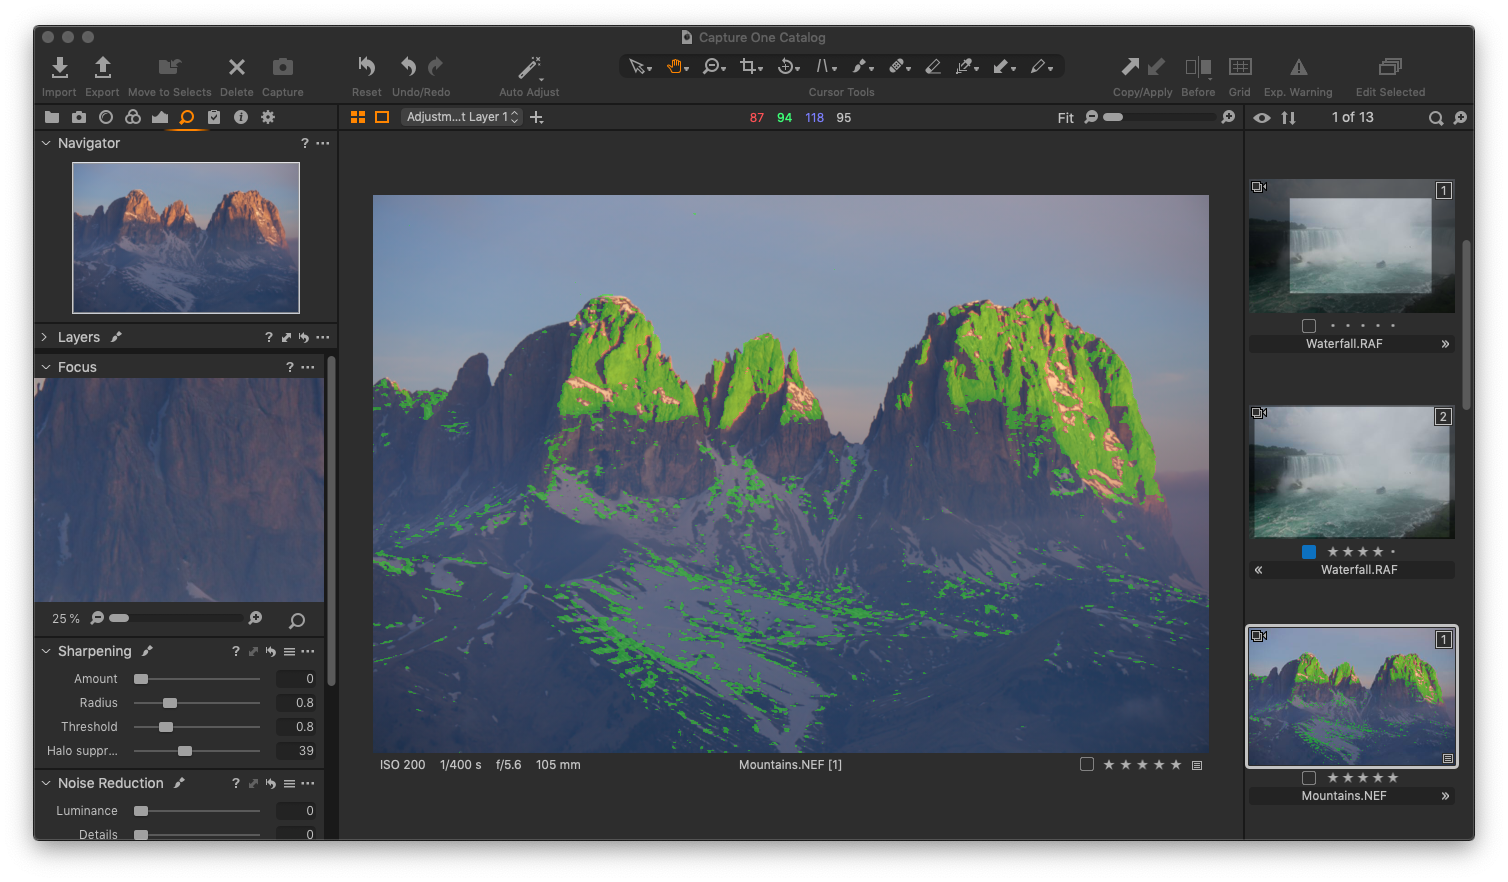Screen dimensions: 1508x882
Task: Click the Reset button in toolbar
Action: (x=366, y=68)
